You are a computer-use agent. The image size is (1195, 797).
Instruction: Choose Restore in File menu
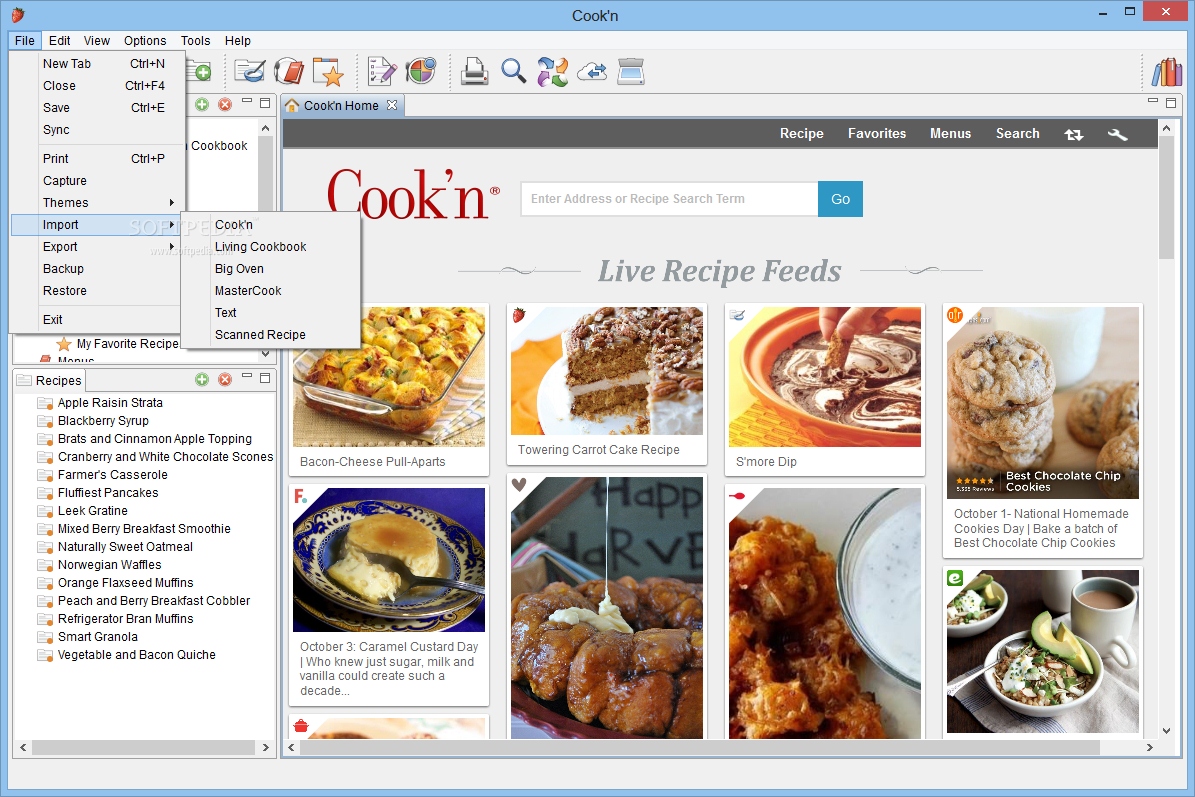pyautogui.click(x=96, y=291)
